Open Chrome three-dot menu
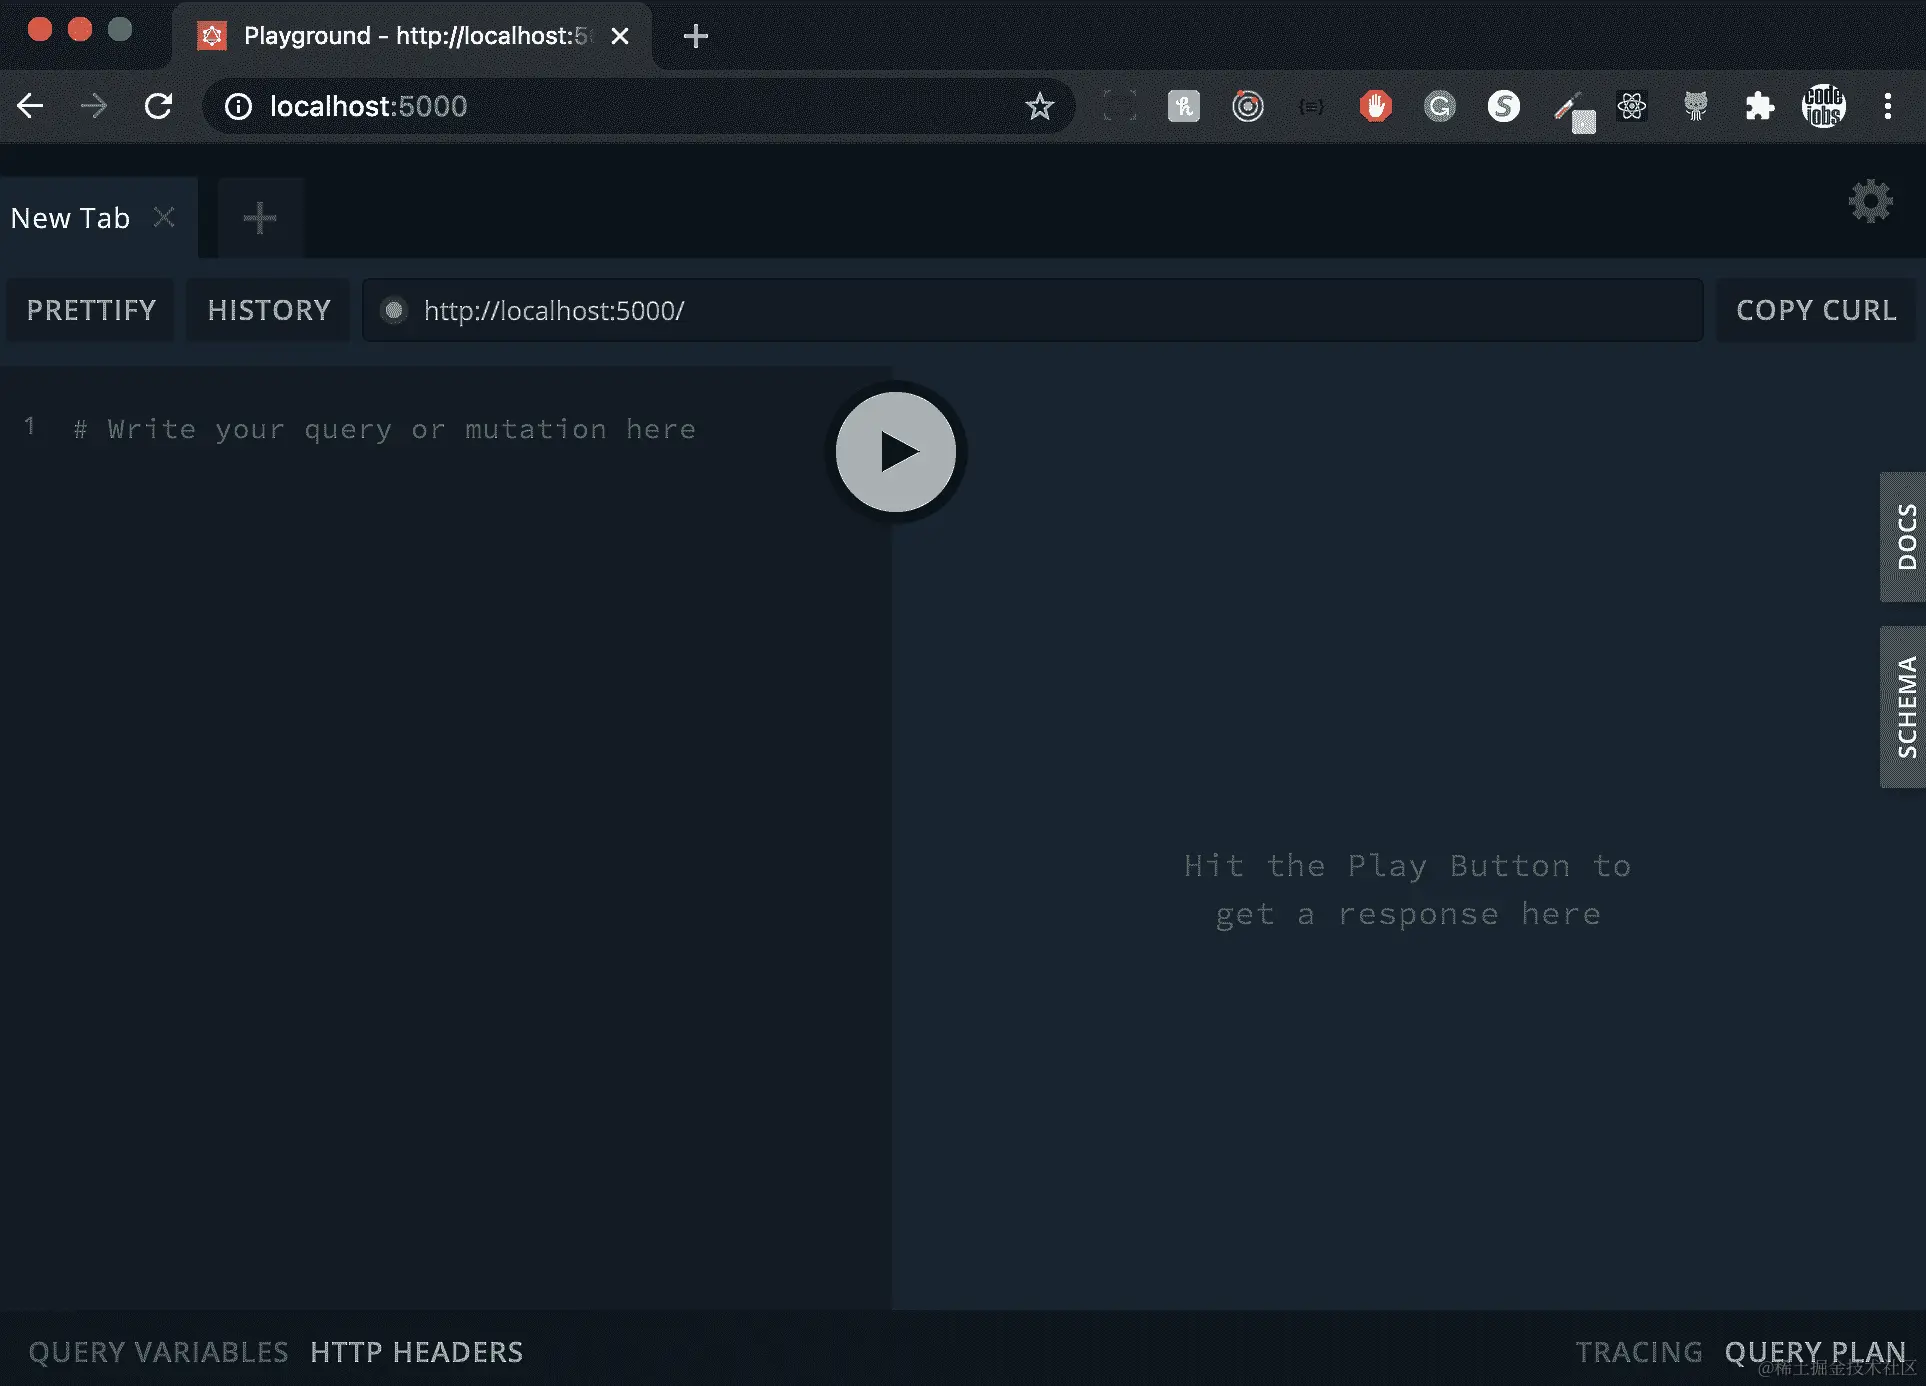This screenshot has width=1926, height=1386. pos(1888,106)
